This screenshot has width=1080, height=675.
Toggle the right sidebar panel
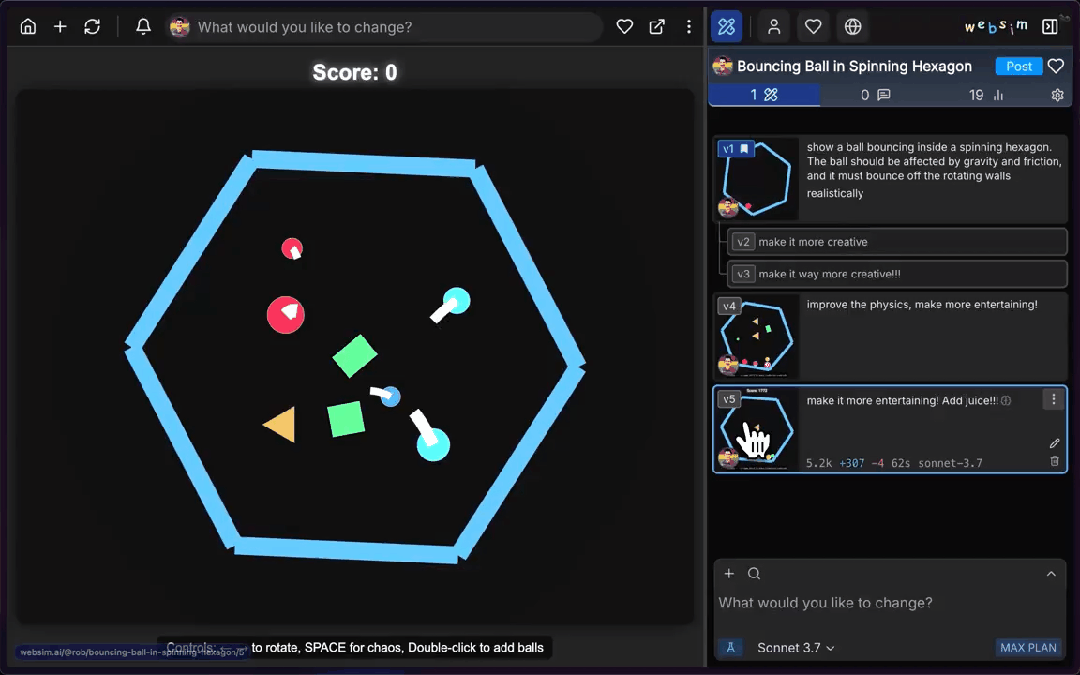(x=1049, y=27)
